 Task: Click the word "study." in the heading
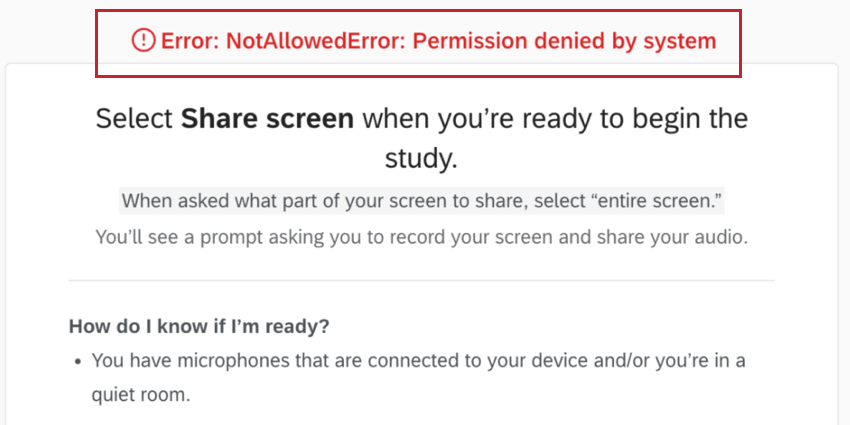pyautogui.click(x=421, y=159)
